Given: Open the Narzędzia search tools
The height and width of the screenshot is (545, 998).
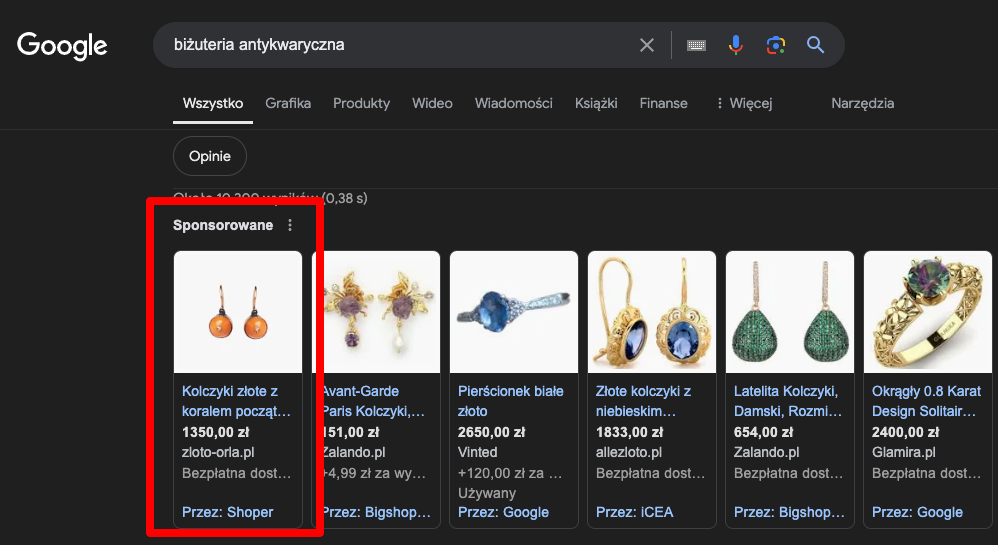Looking at the screenshot, I should 862,103.
